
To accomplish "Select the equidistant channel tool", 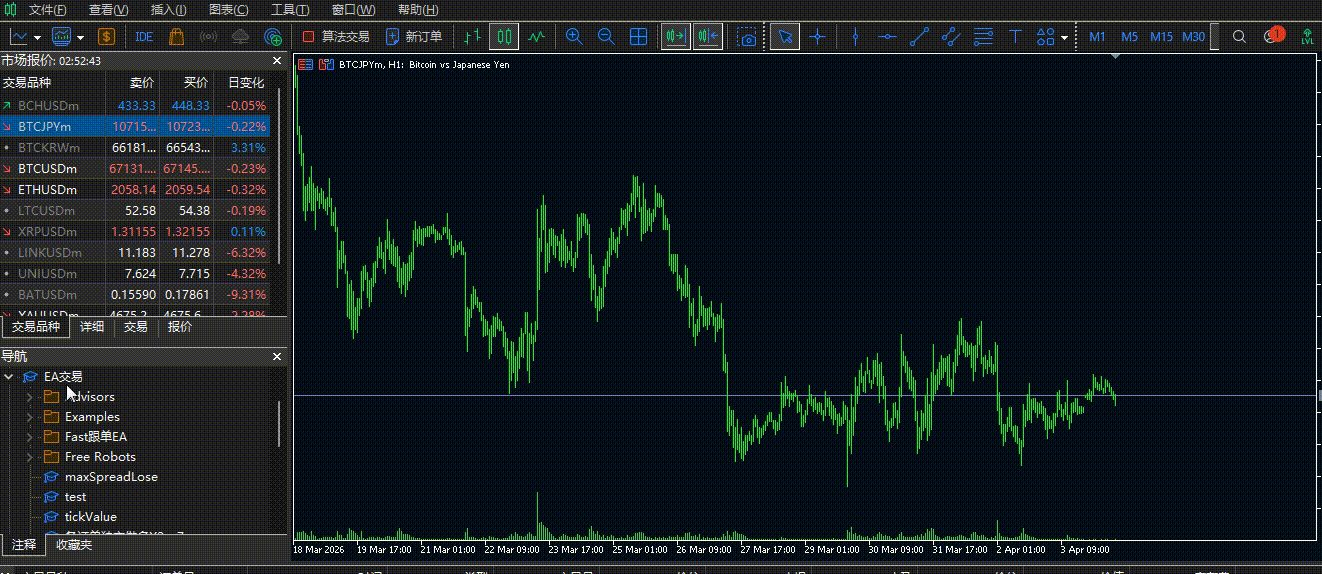I will point(951,37).
